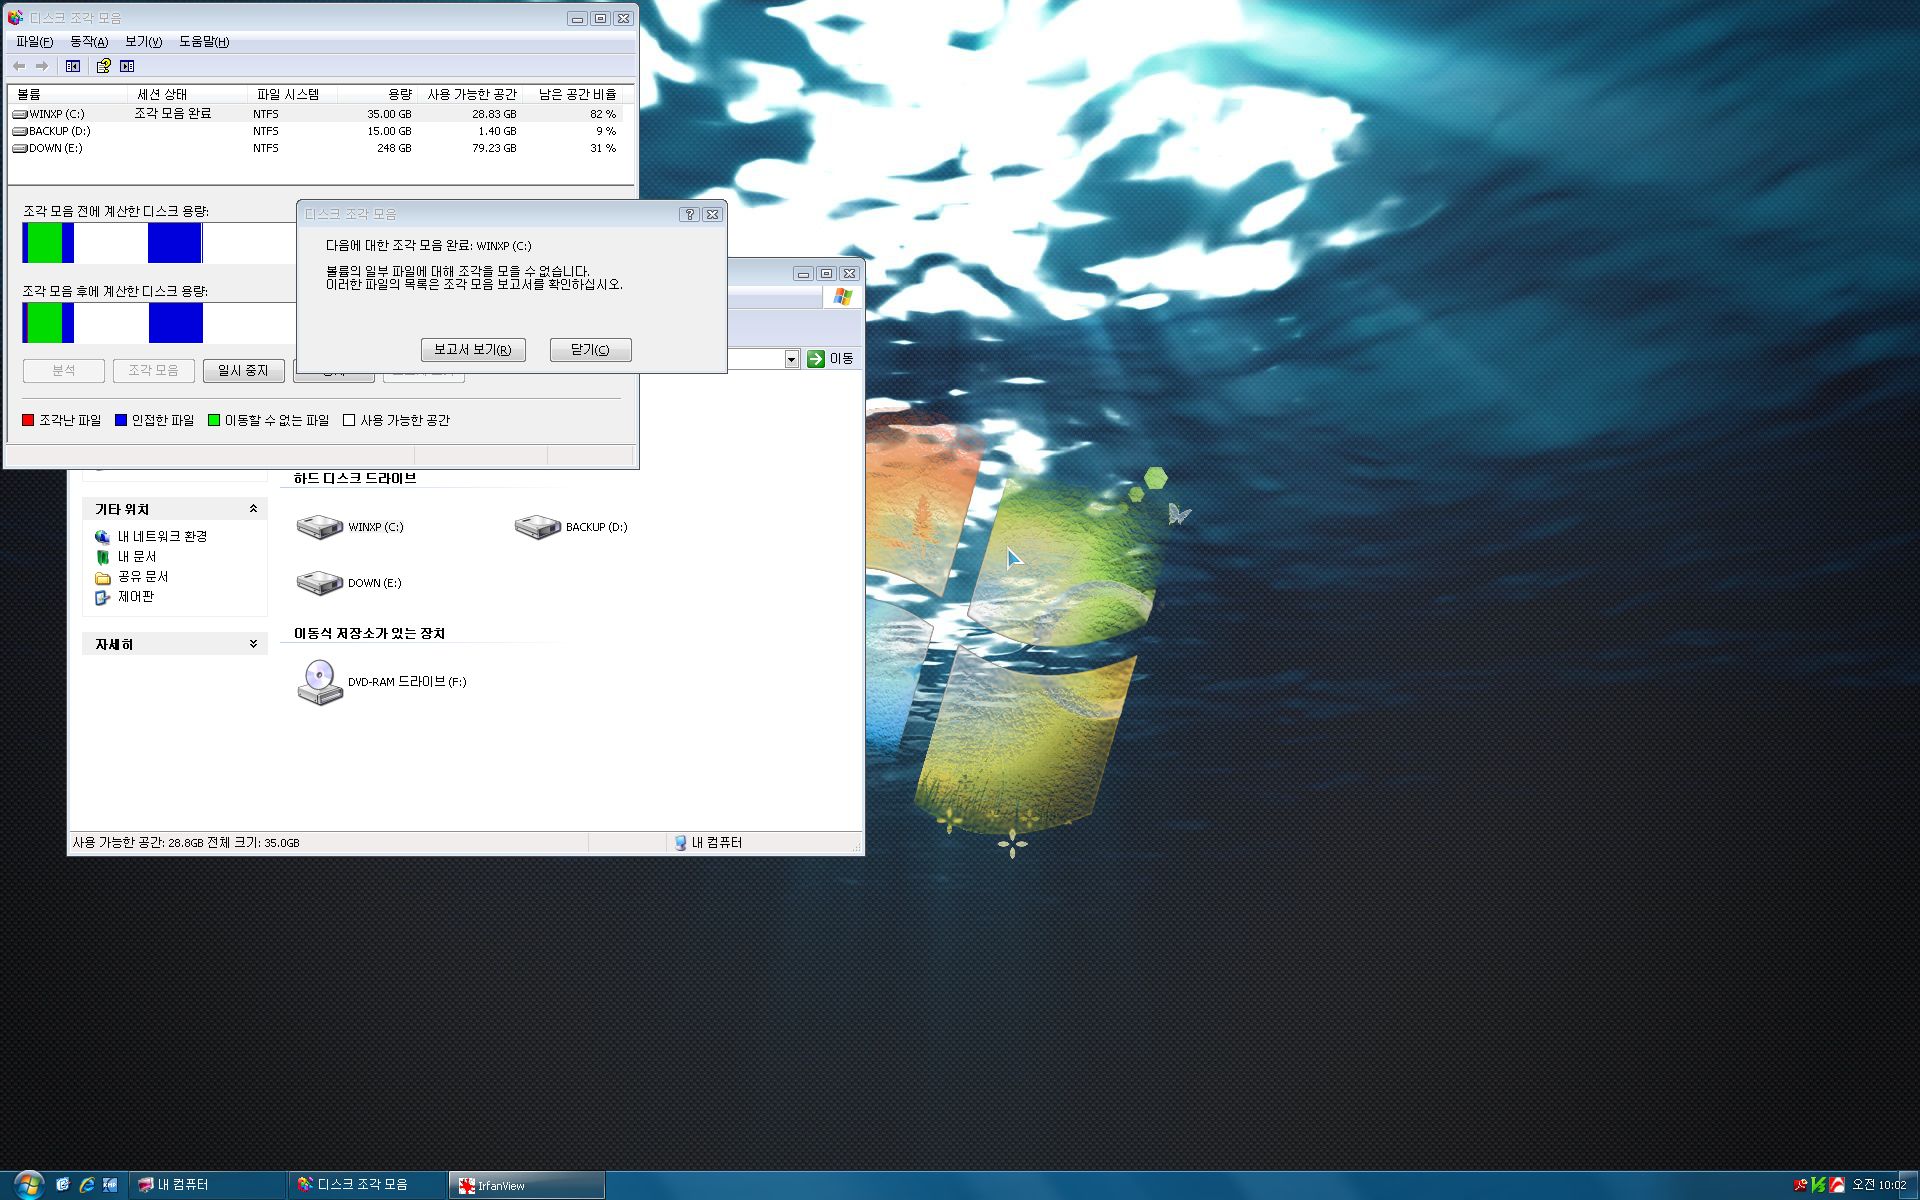This screenshot has width=1920, height=1200.
Task: Select DOWN (E:) volume in defragmenter list
Action: pos(48,148)
